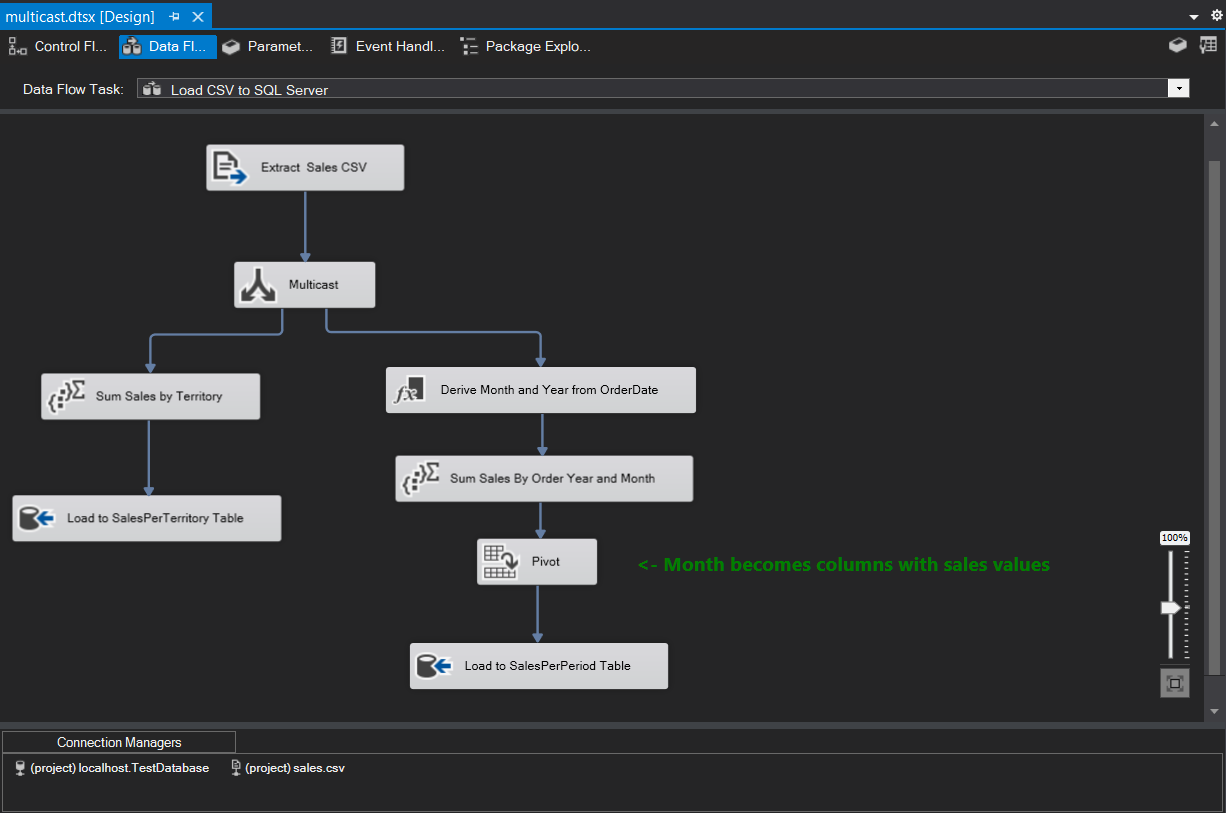Open the zoom-to-fit control below the slider
The image size is (1226, 813).
1174,682
